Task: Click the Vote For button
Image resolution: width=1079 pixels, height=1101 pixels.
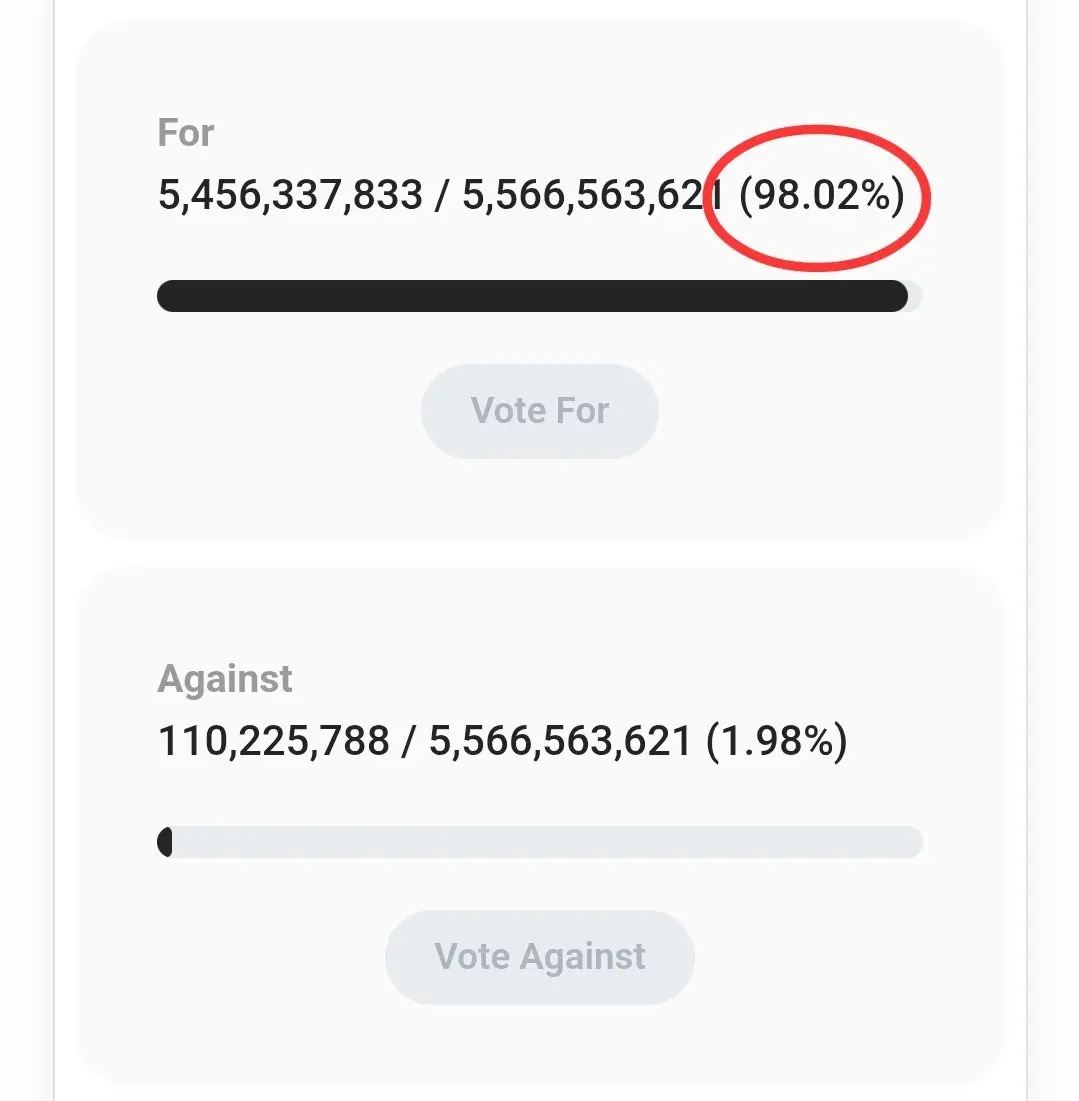Action: click(539, 411)
